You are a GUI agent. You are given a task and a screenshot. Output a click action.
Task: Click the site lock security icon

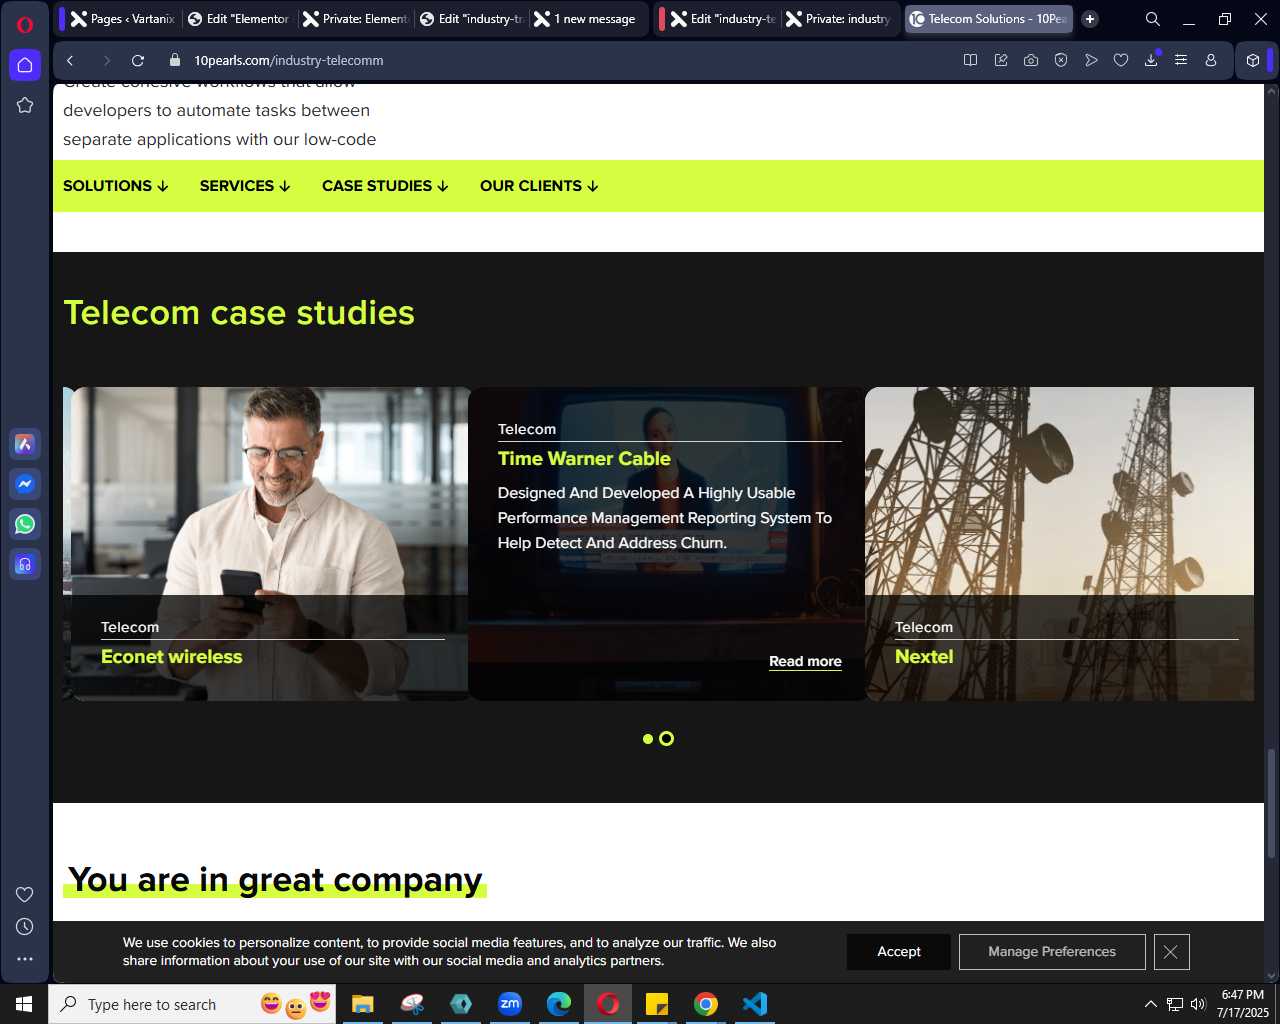pyautogui.click(x=175, y=60)
